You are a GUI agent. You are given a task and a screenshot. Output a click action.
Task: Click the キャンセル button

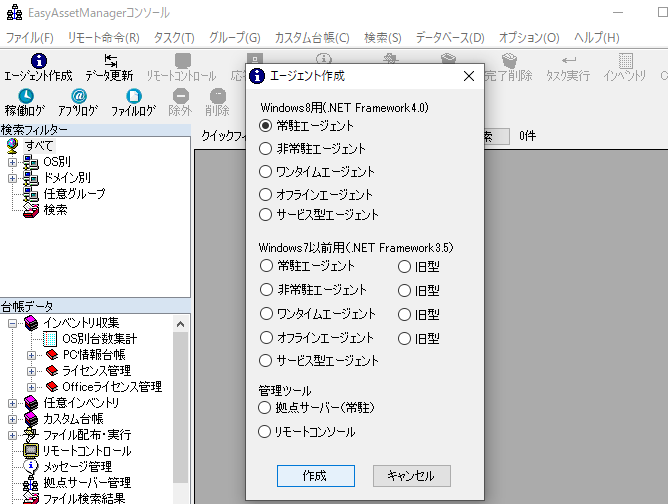point(412,475)
